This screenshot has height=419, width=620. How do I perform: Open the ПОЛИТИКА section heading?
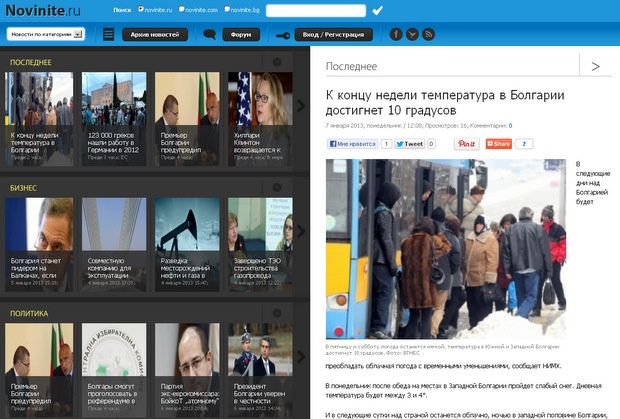click(x=29, y=314)
